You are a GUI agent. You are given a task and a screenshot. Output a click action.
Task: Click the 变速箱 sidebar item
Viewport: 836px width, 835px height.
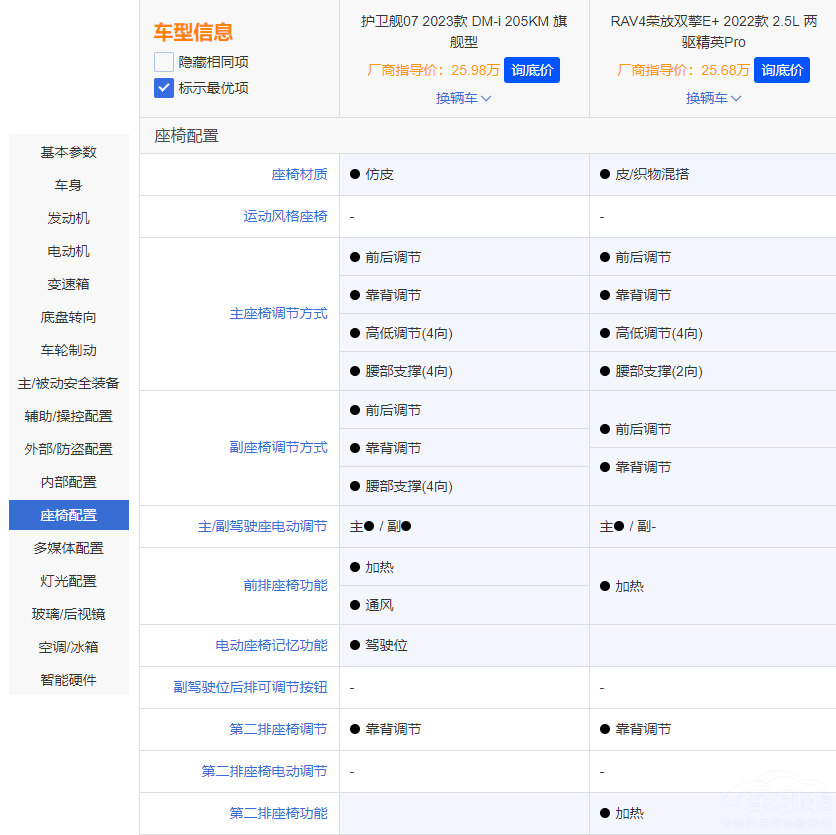point(67,284)
